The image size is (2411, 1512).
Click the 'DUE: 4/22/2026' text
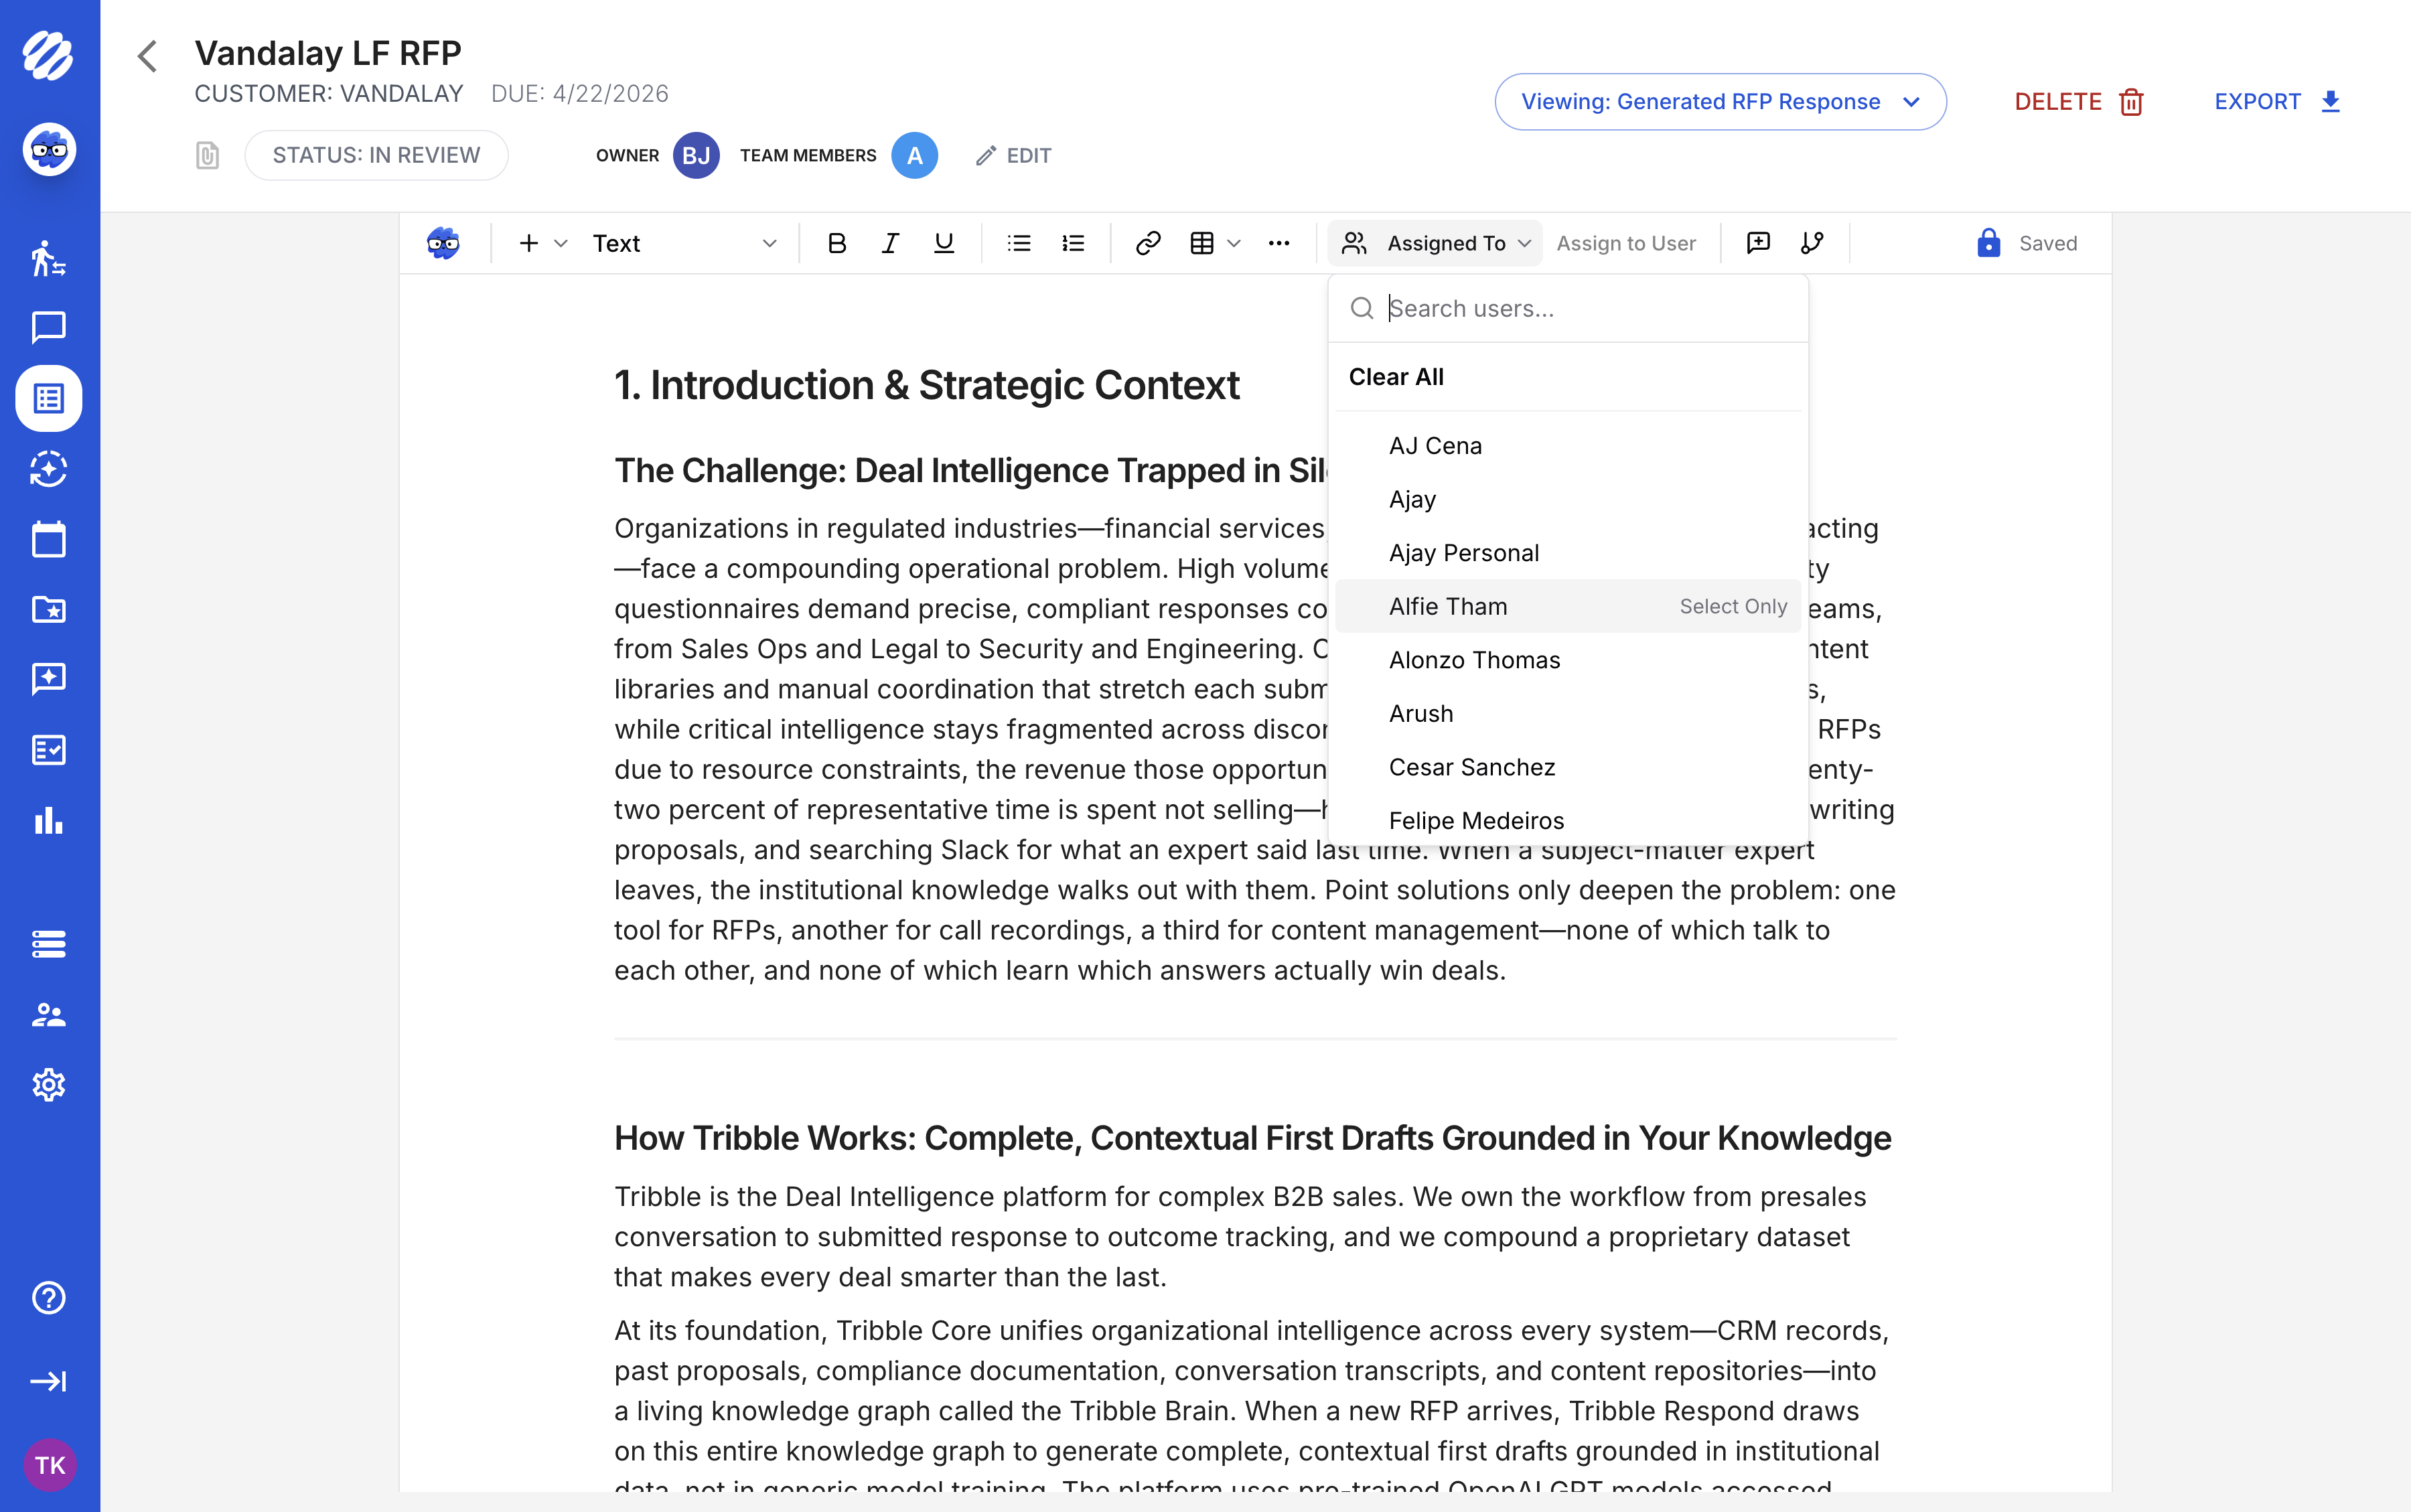(x=579, y=93)
